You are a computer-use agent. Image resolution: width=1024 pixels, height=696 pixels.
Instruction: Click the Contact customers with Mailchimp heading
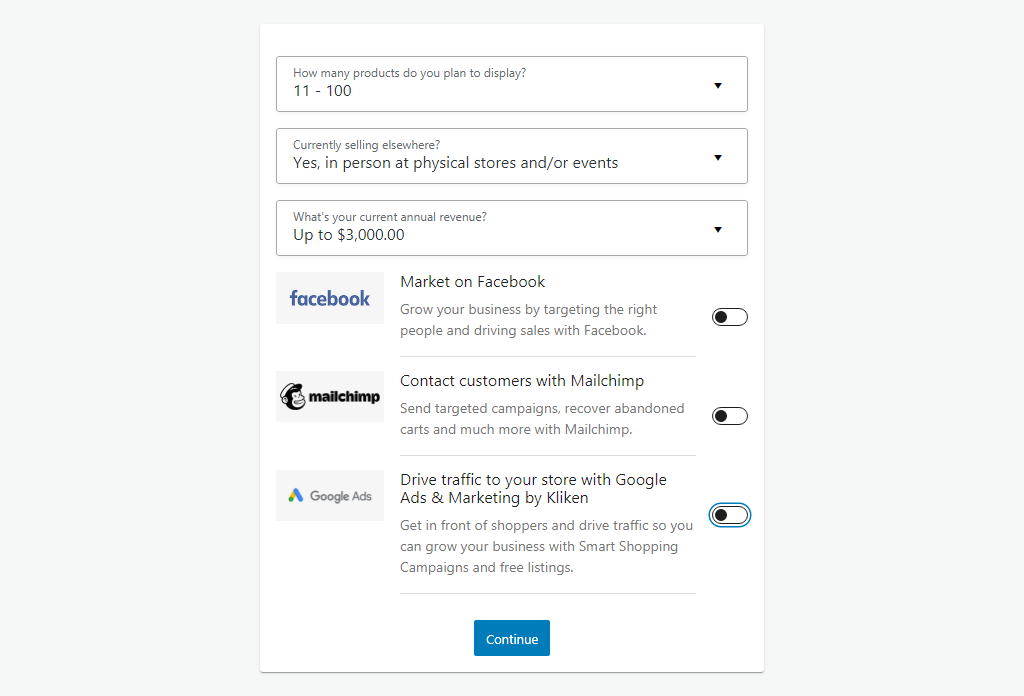click(522, 381)
